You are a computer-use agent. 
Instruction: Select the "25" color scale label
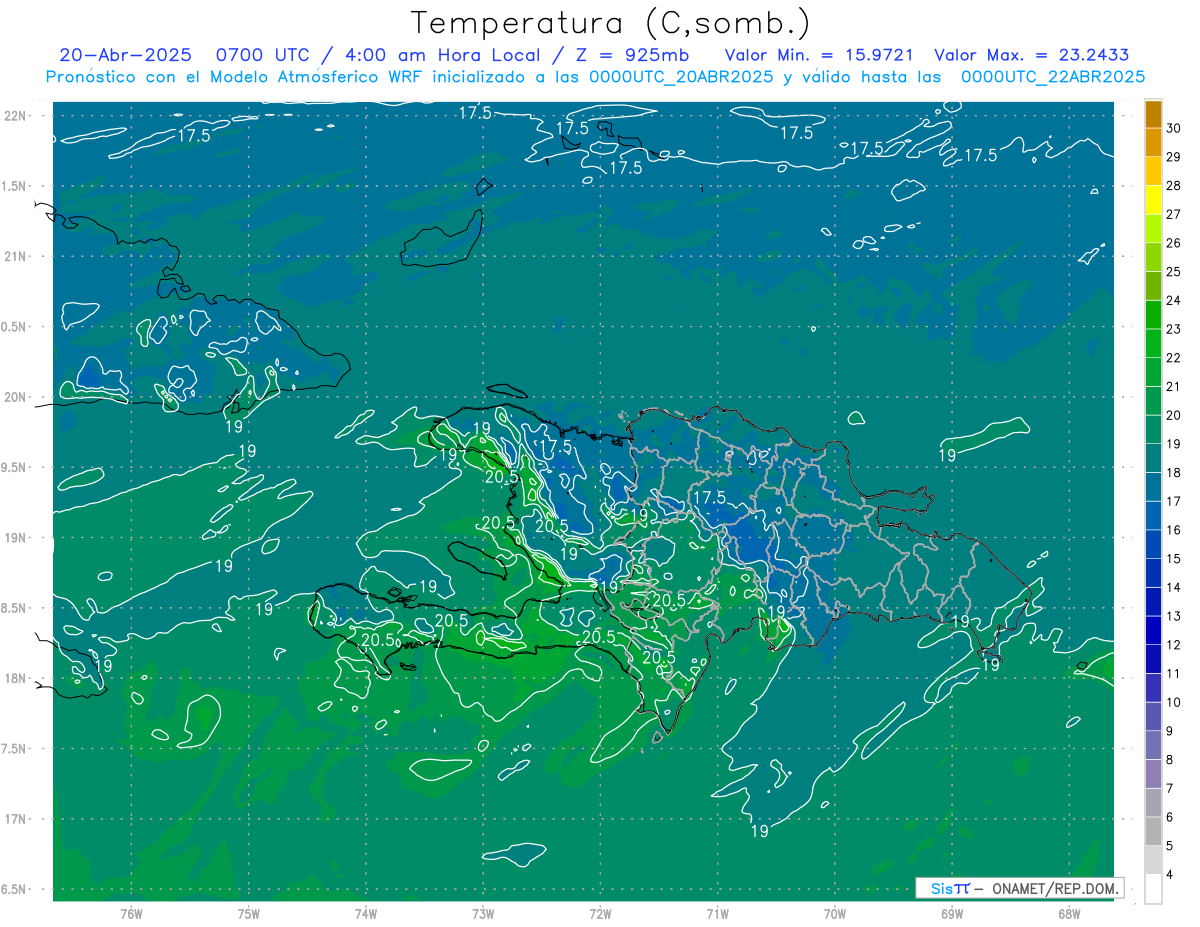coord(1174,272)
